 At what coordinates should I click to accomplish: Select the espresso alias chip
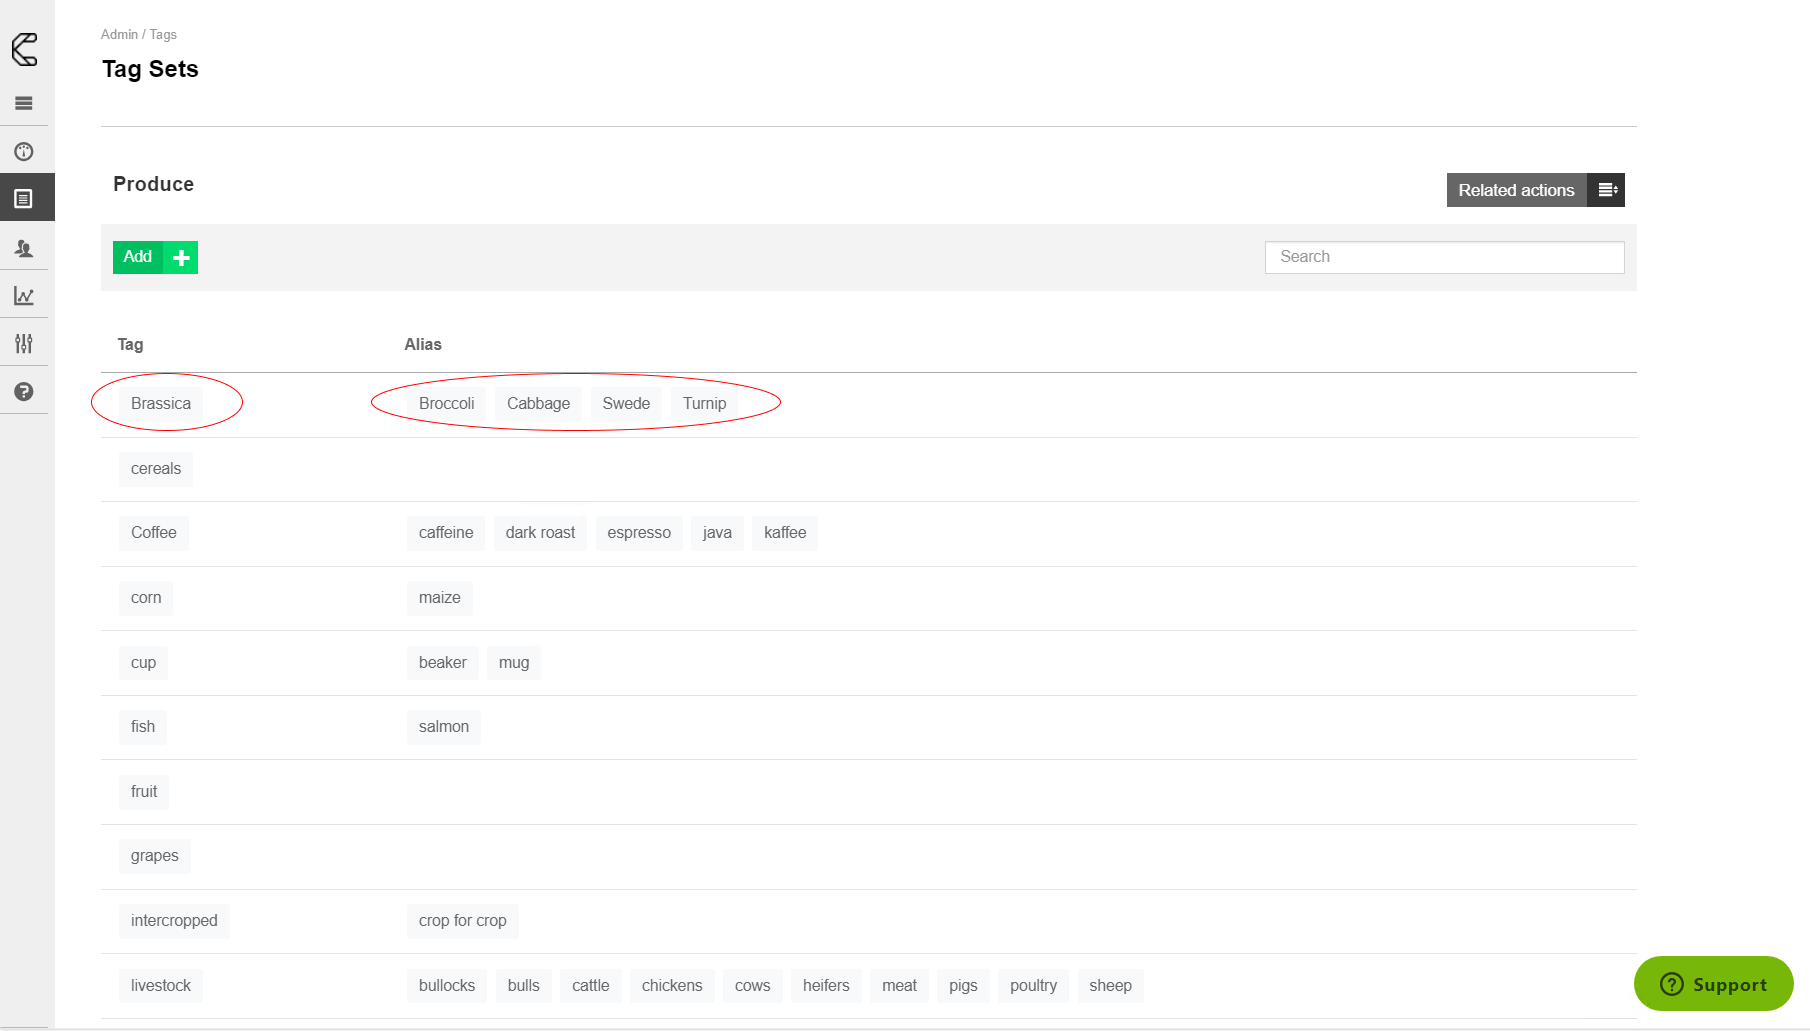click(x=639, y=533)
